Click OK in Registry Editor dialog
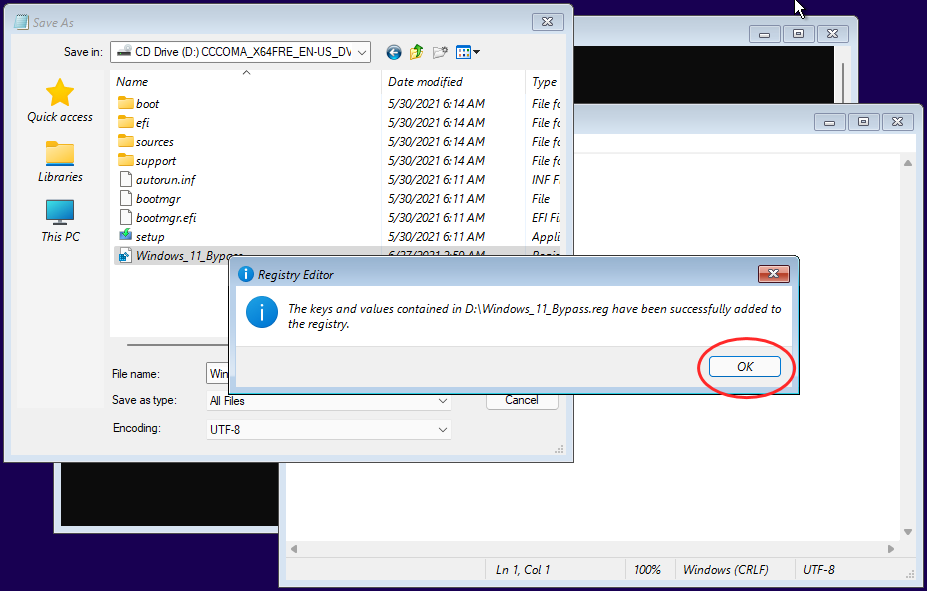Image resolution: width=927 pixels, height=591 pixels. [744, 366]
